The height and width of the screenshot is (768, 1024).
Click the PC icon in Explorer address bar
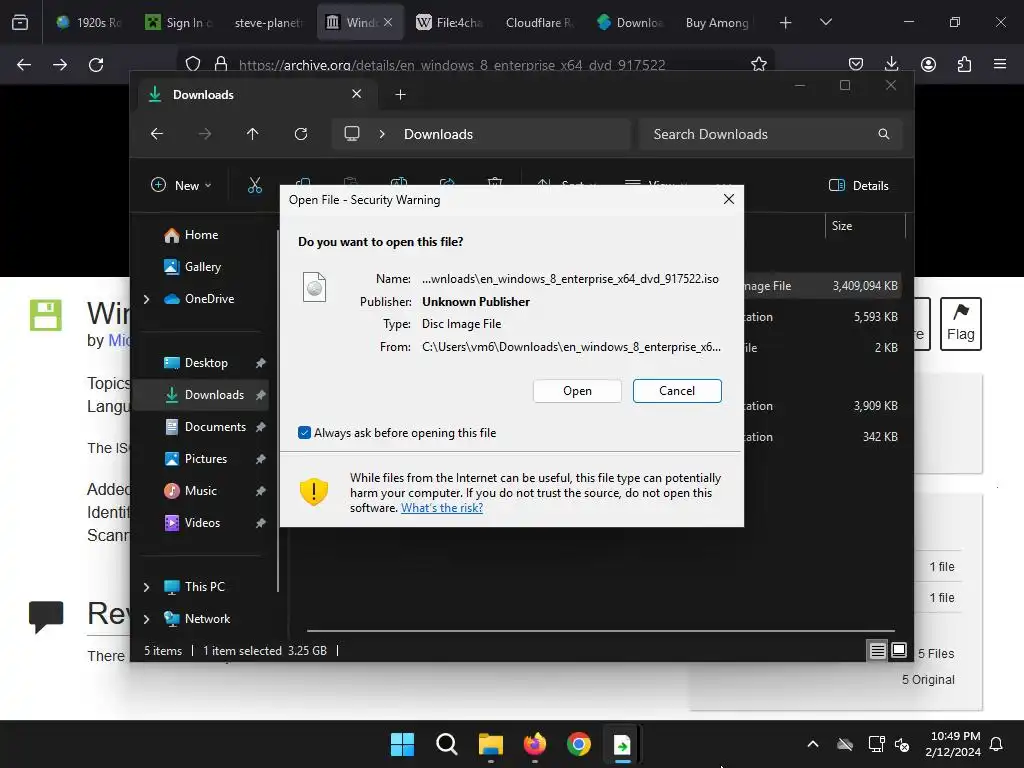coord(352,134)
